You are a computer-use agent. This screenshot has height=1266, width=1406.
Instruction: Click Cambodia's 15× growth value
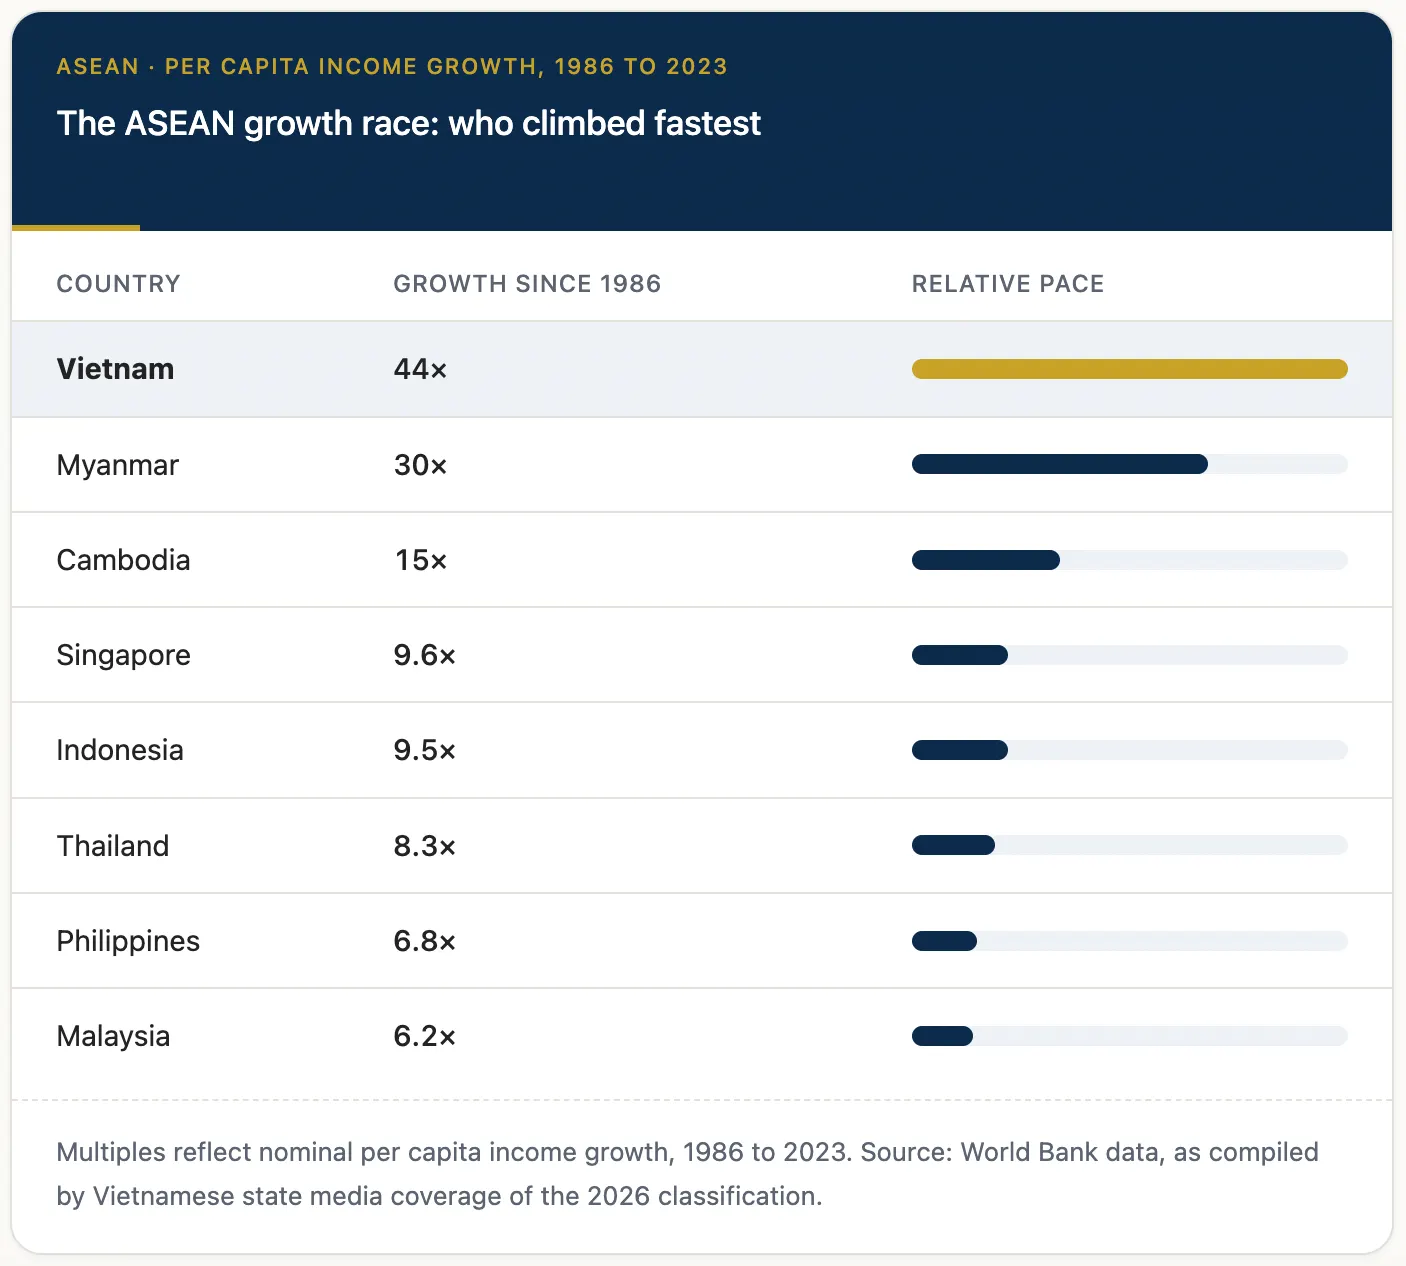pyautogui.click(x=420, y=560)
